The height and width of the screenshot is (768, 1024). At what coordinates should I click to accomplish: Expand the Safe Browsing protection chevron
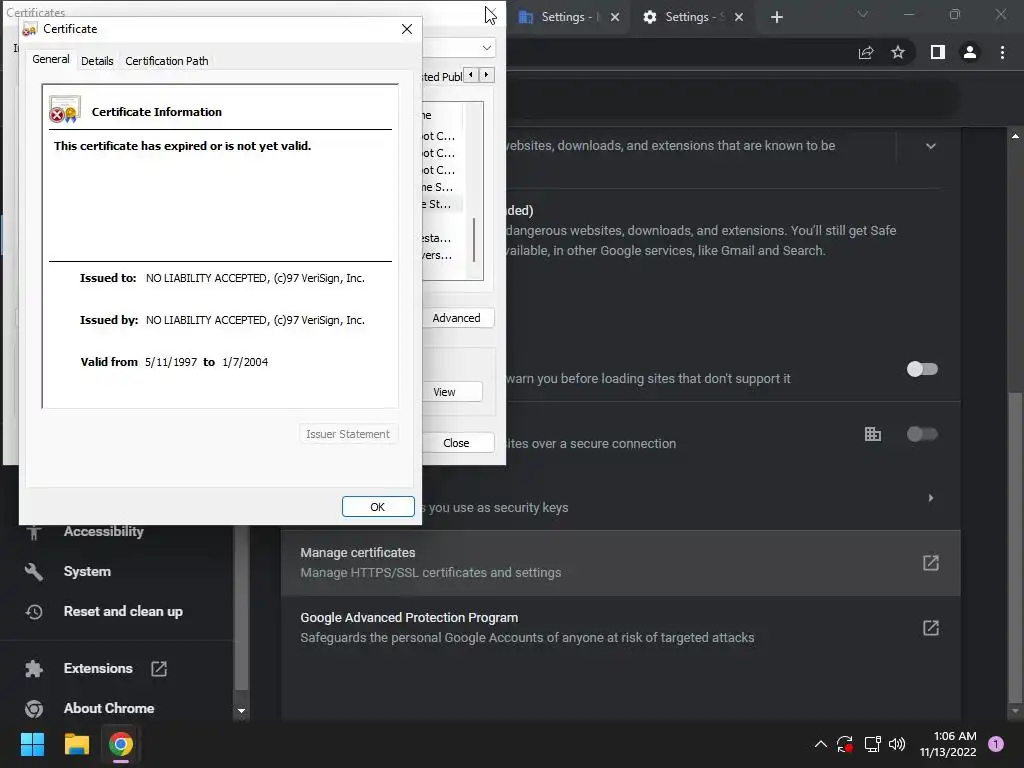click(x=931, y=146)
